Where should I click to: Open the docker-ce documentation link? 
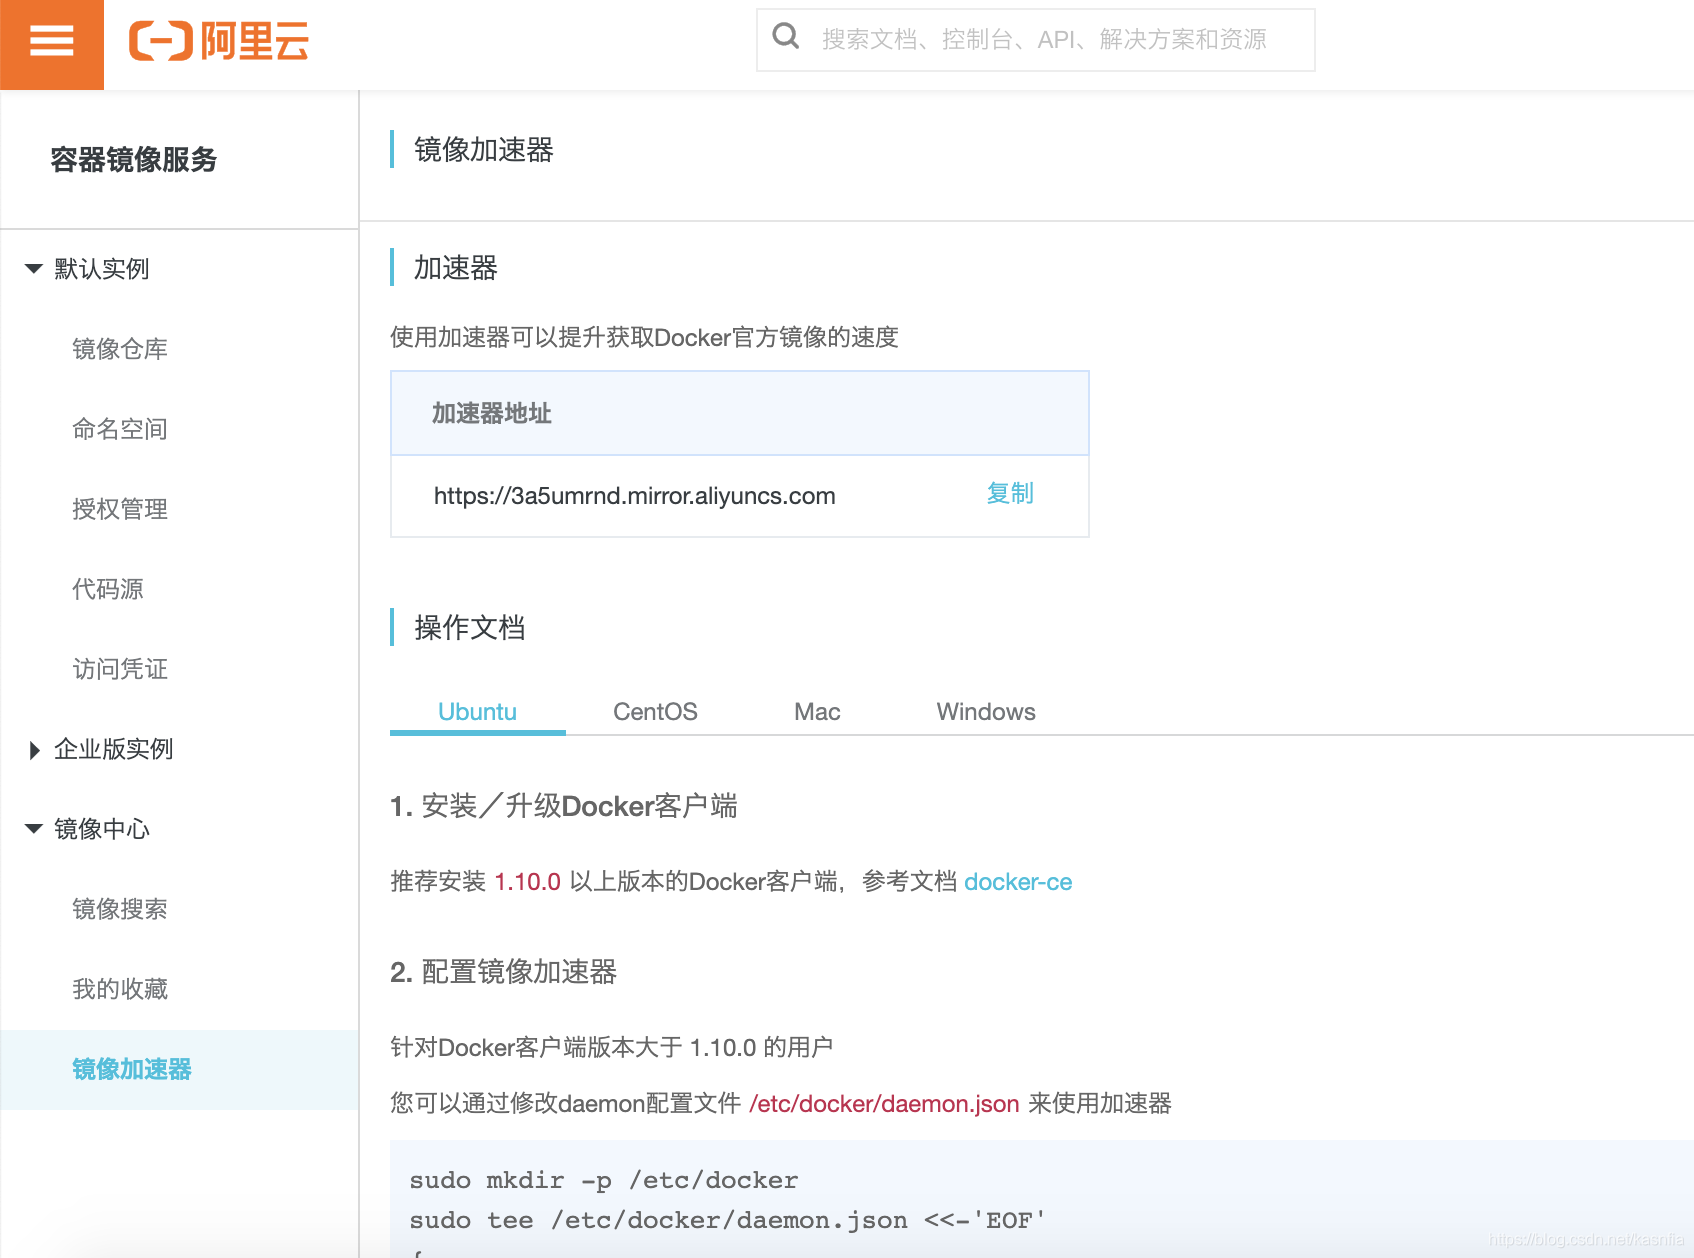[1018, 882]
